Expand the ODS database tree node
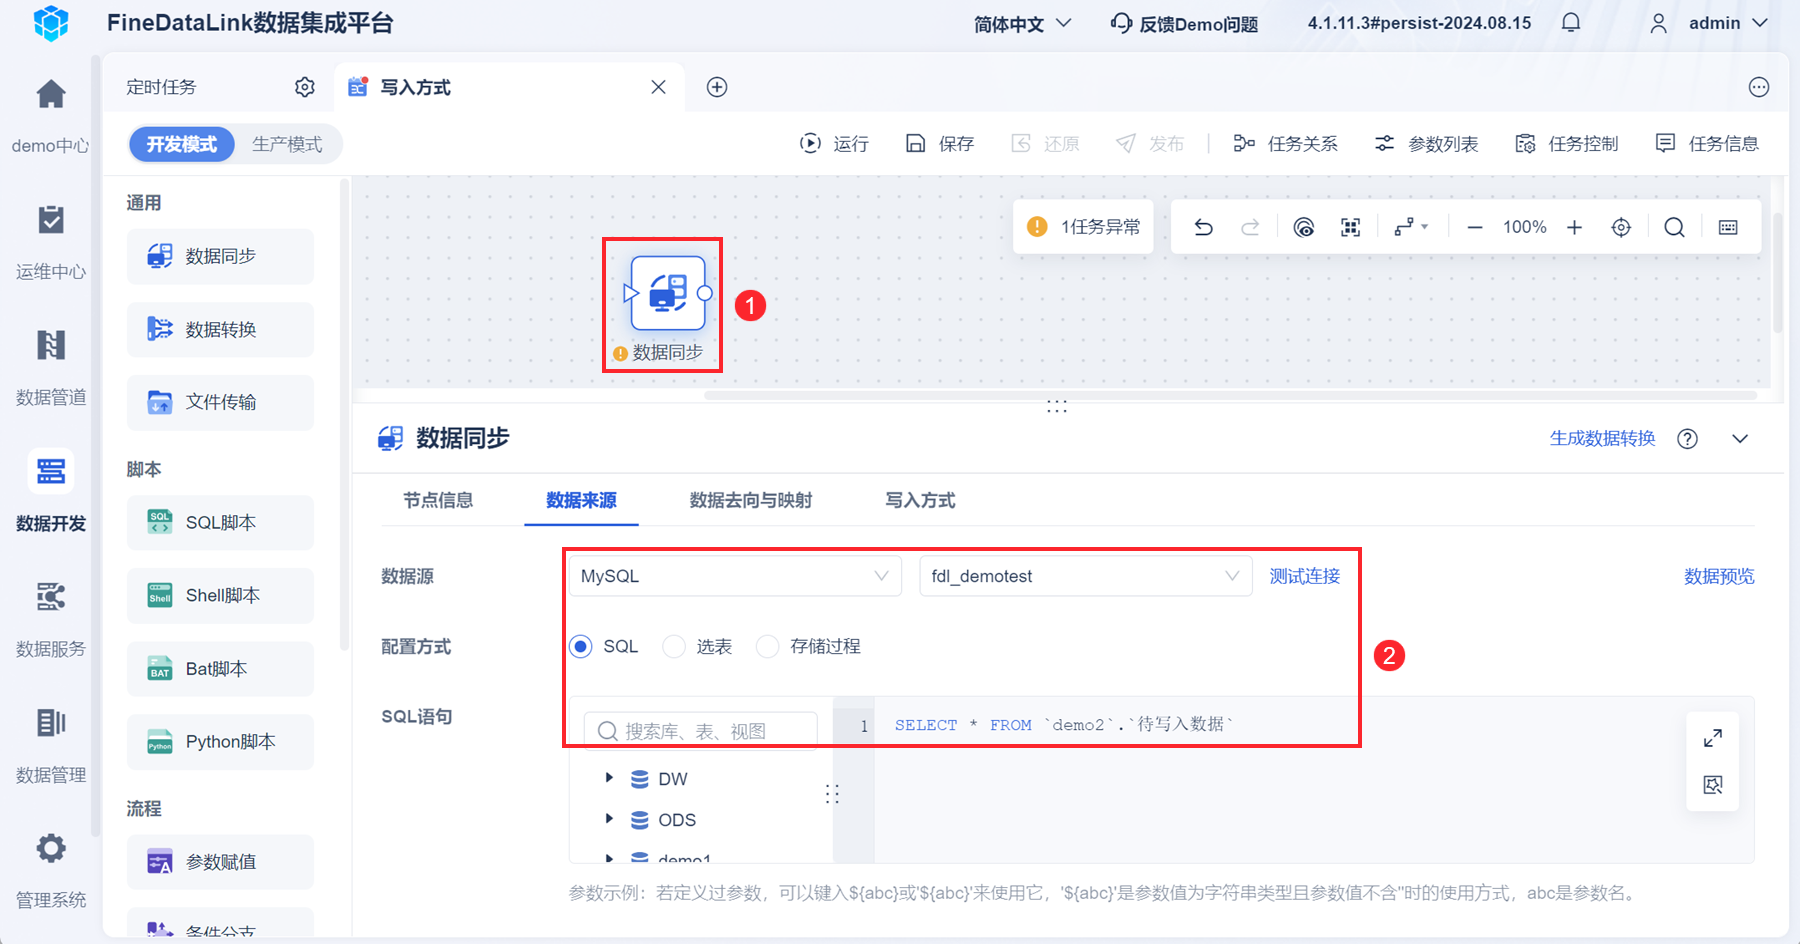Image resolution: width=1800 pixels, height=944 pixels. tap(609, 819)
